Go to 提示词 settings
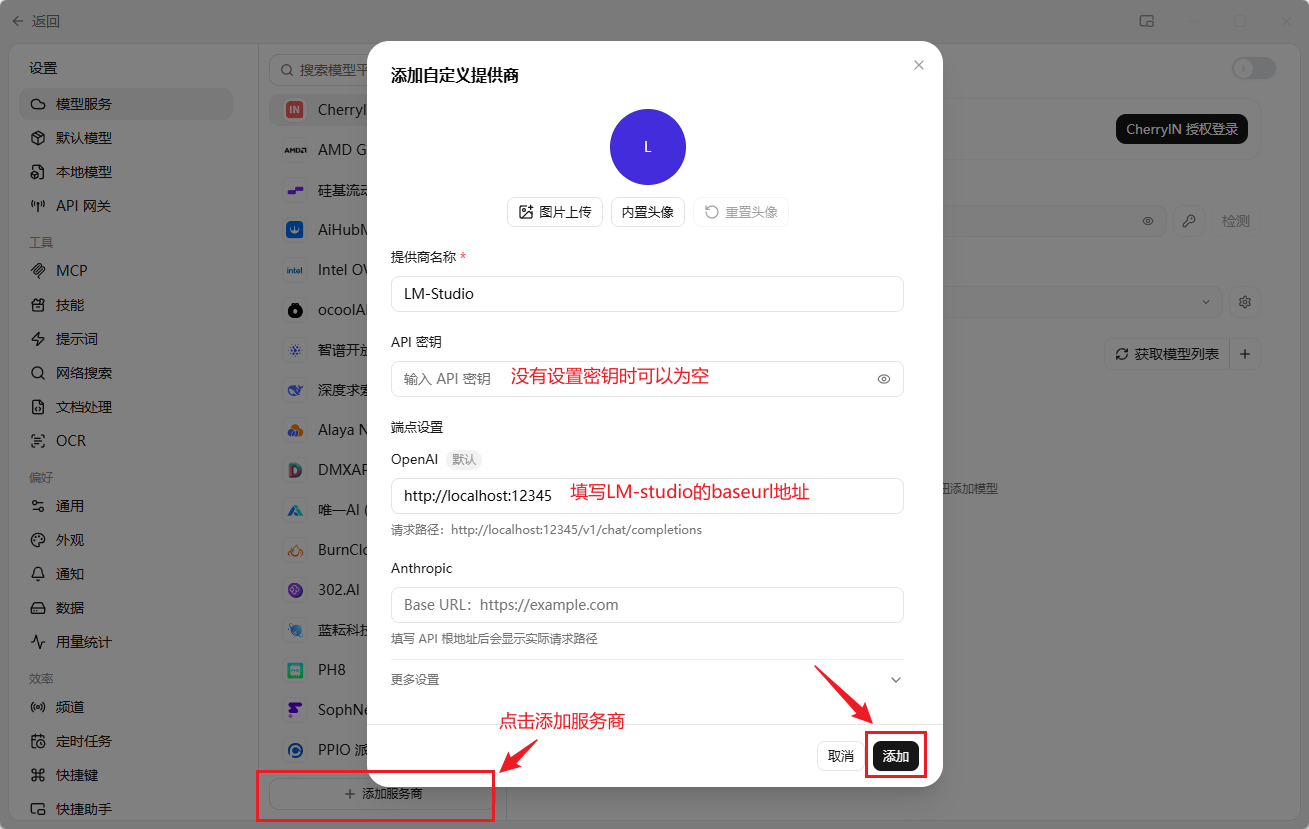 pyautogui.click(x=126, y=339)
